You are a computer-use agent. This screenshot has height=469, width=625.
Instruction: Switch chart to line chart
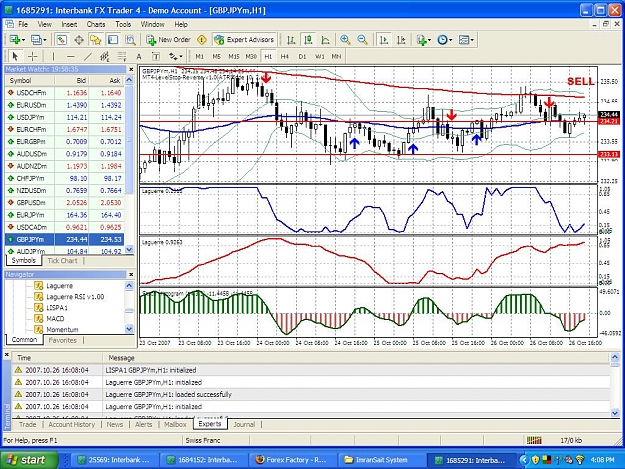coord(325,40)
